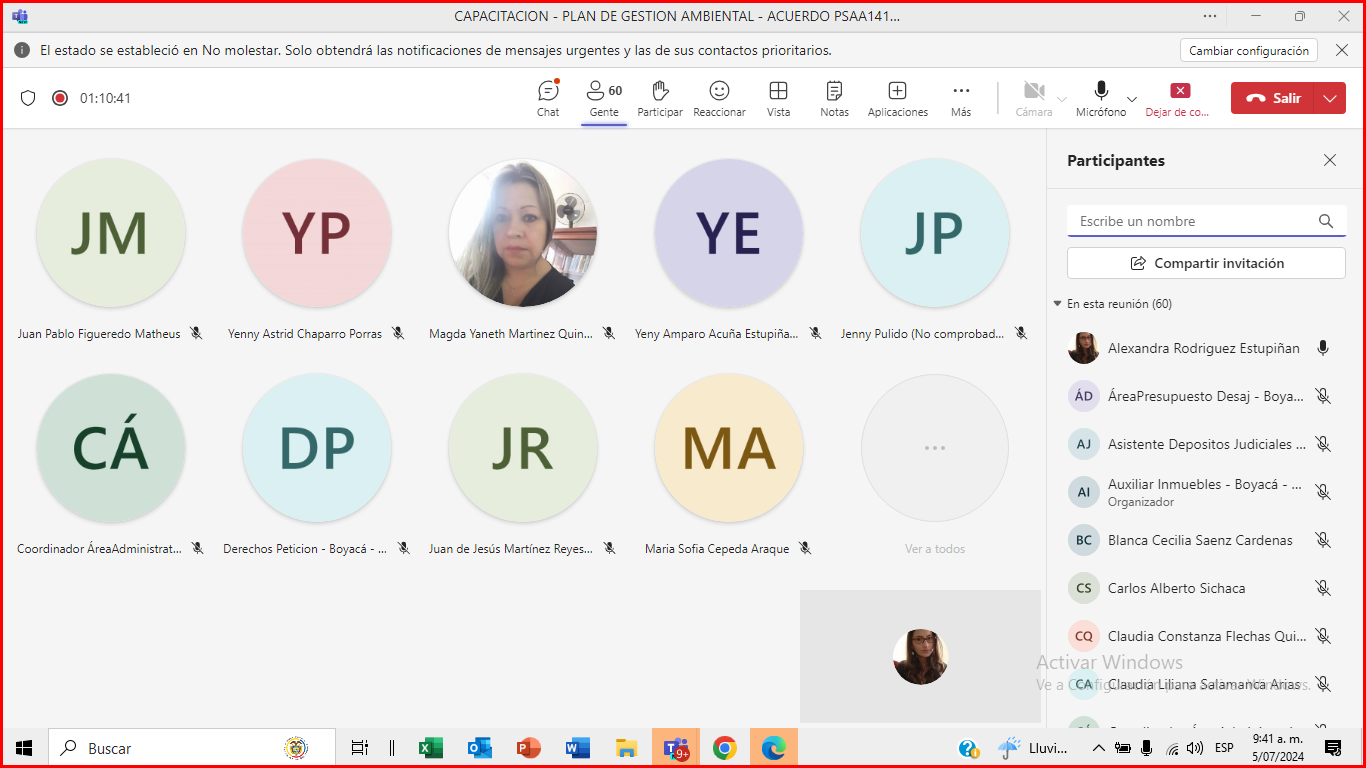
Task: Expand the microphone options dropdown arrow
Action: (x=1132, y=99)
